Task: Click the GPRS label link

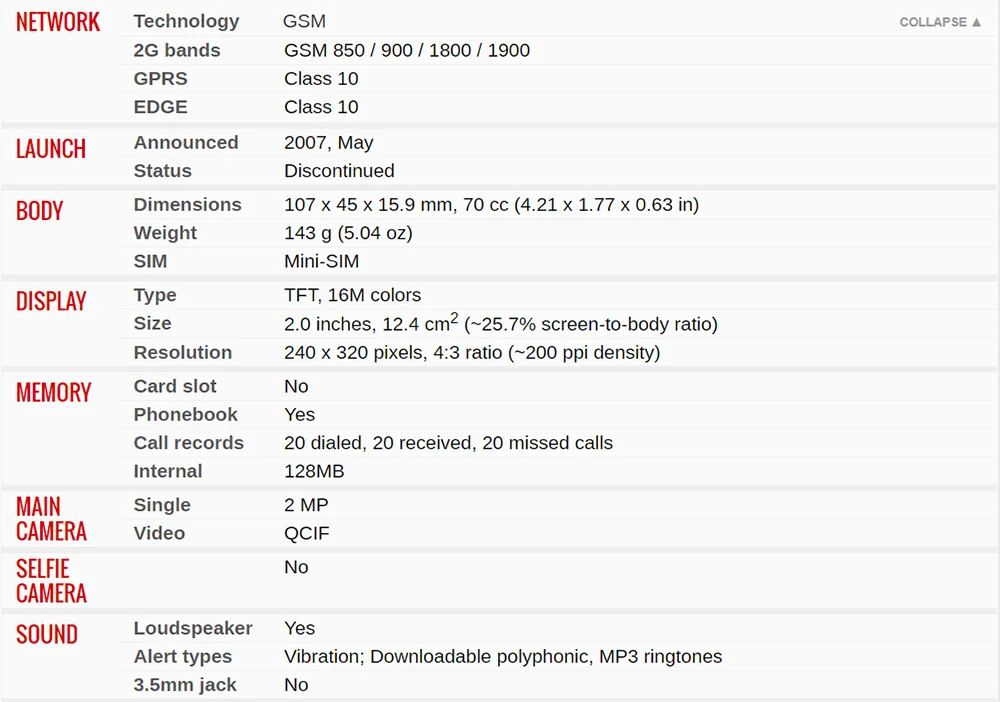Action: (x=161, y=78)
